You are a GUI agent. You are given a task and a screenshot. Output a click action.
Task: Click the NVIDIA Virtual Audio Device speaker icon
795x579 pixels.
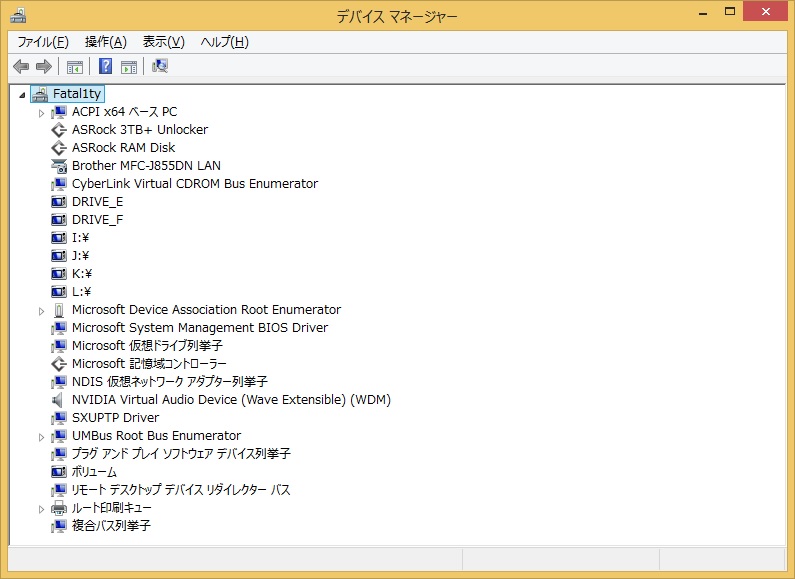pyautogui.click(x=58, y=400)
